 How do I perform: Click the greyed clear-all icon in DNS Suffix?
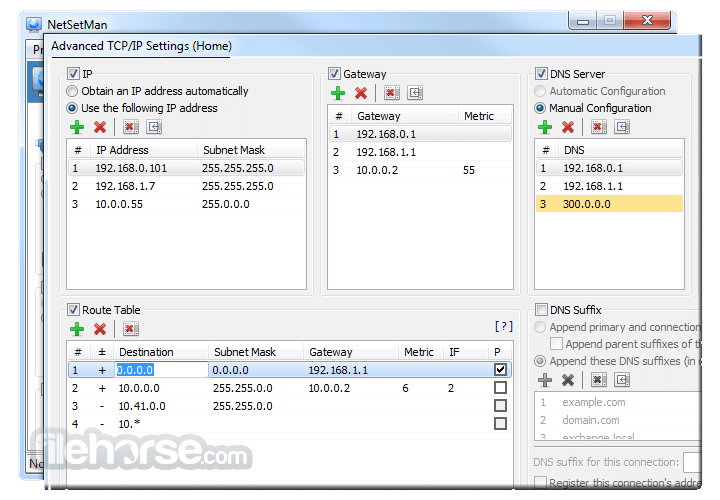[x=599, y=380]
